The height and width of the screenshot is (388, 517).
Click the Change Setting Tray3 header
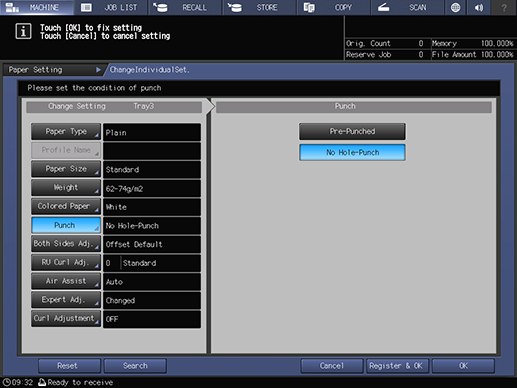(x=114, y=107)
